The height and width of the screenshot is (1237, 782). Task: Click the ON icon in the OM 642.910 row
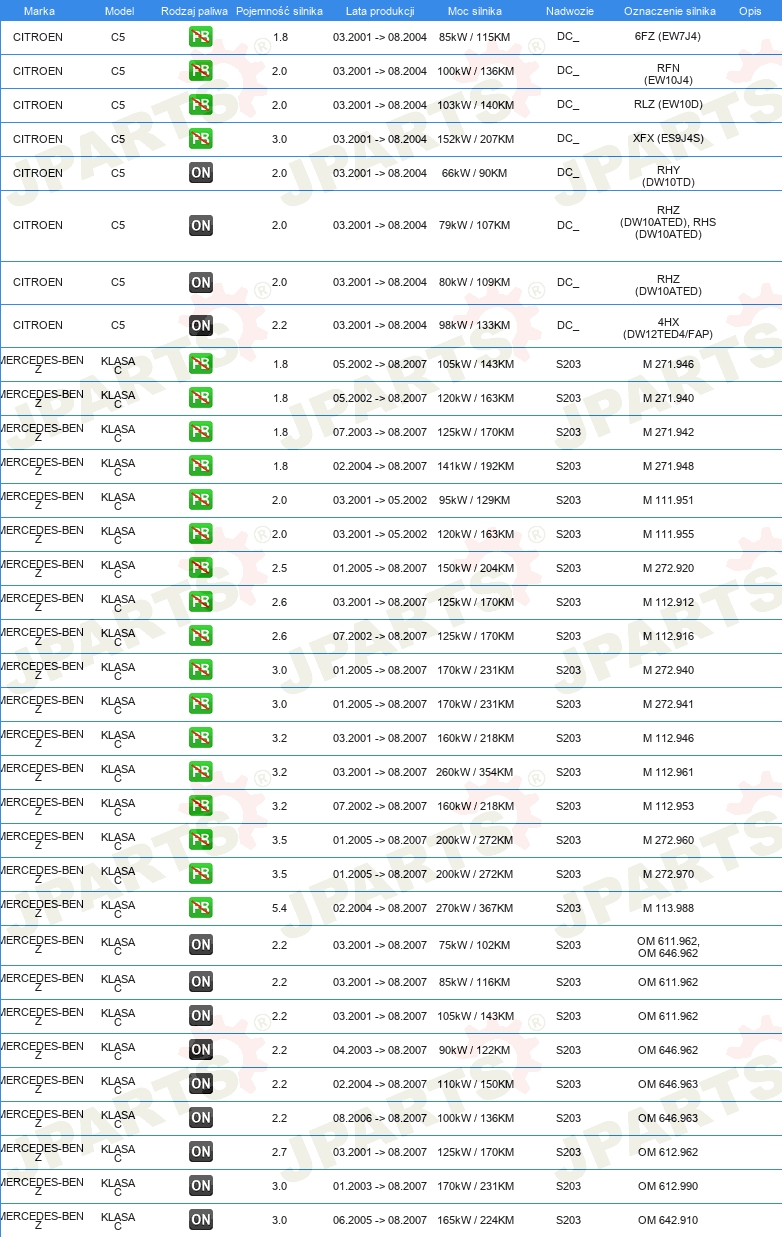click(201, 1220)
